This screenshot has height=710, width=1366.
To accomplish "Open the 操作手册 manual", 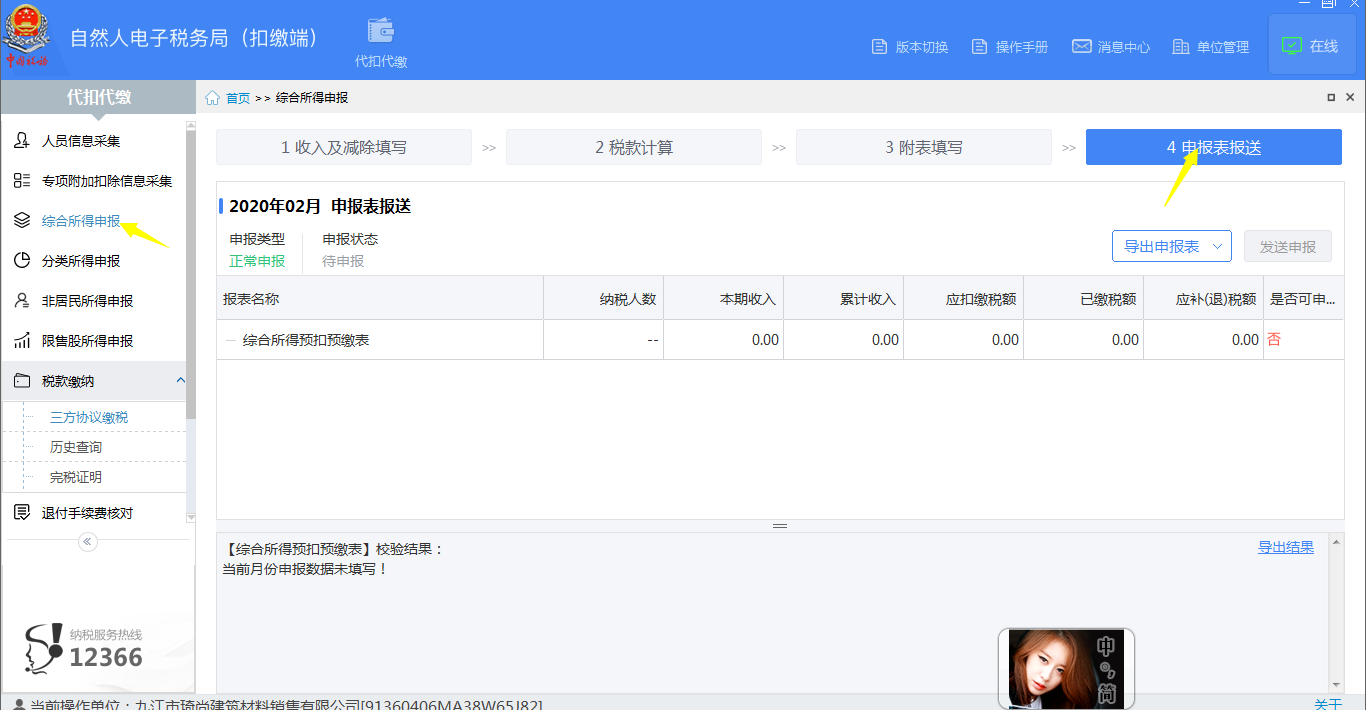I will [x=1009, y=46].
